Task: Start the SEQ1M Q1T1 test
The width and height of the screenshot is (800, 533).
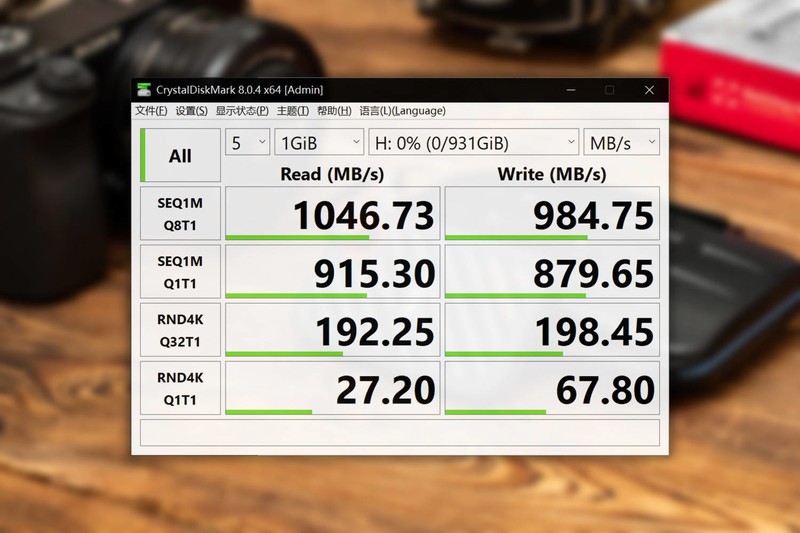Action: point(180,271)
